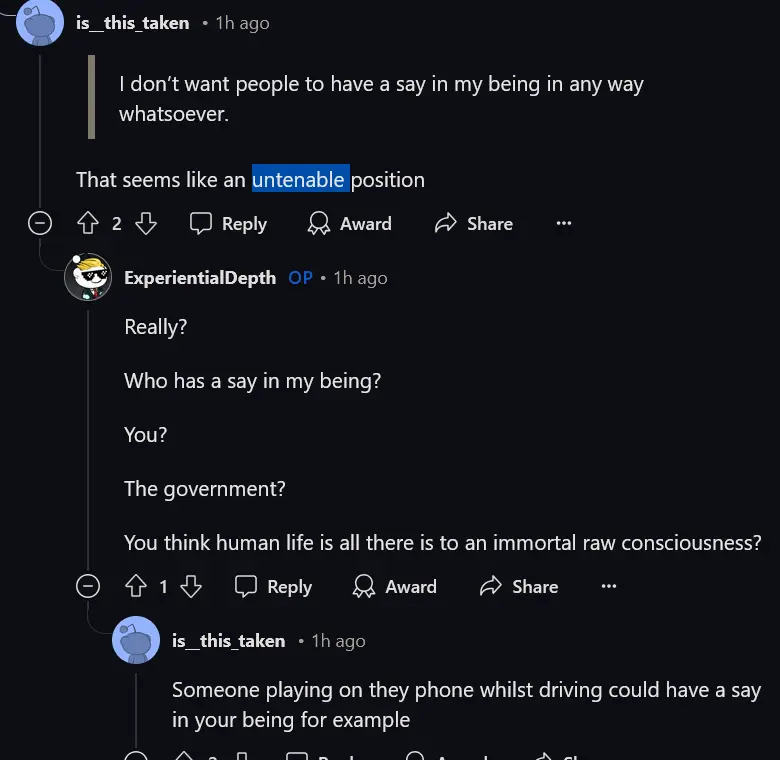Reply to ExperientialDepth's comment
Image resolution: width=780 pixels, height=760 pixels.
click(274, 587)
